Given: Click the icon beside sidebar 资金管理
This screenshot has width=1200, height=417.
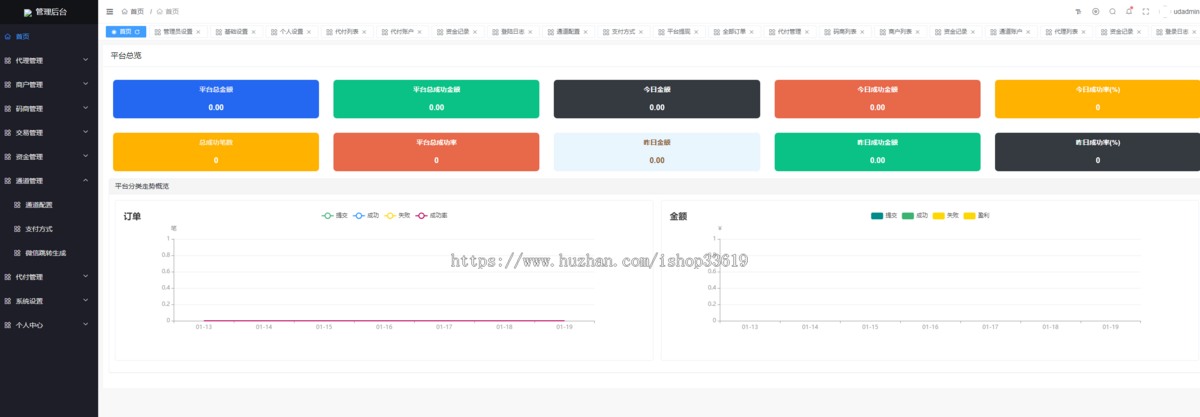Looking at the screenshot, I should [8, 156].
